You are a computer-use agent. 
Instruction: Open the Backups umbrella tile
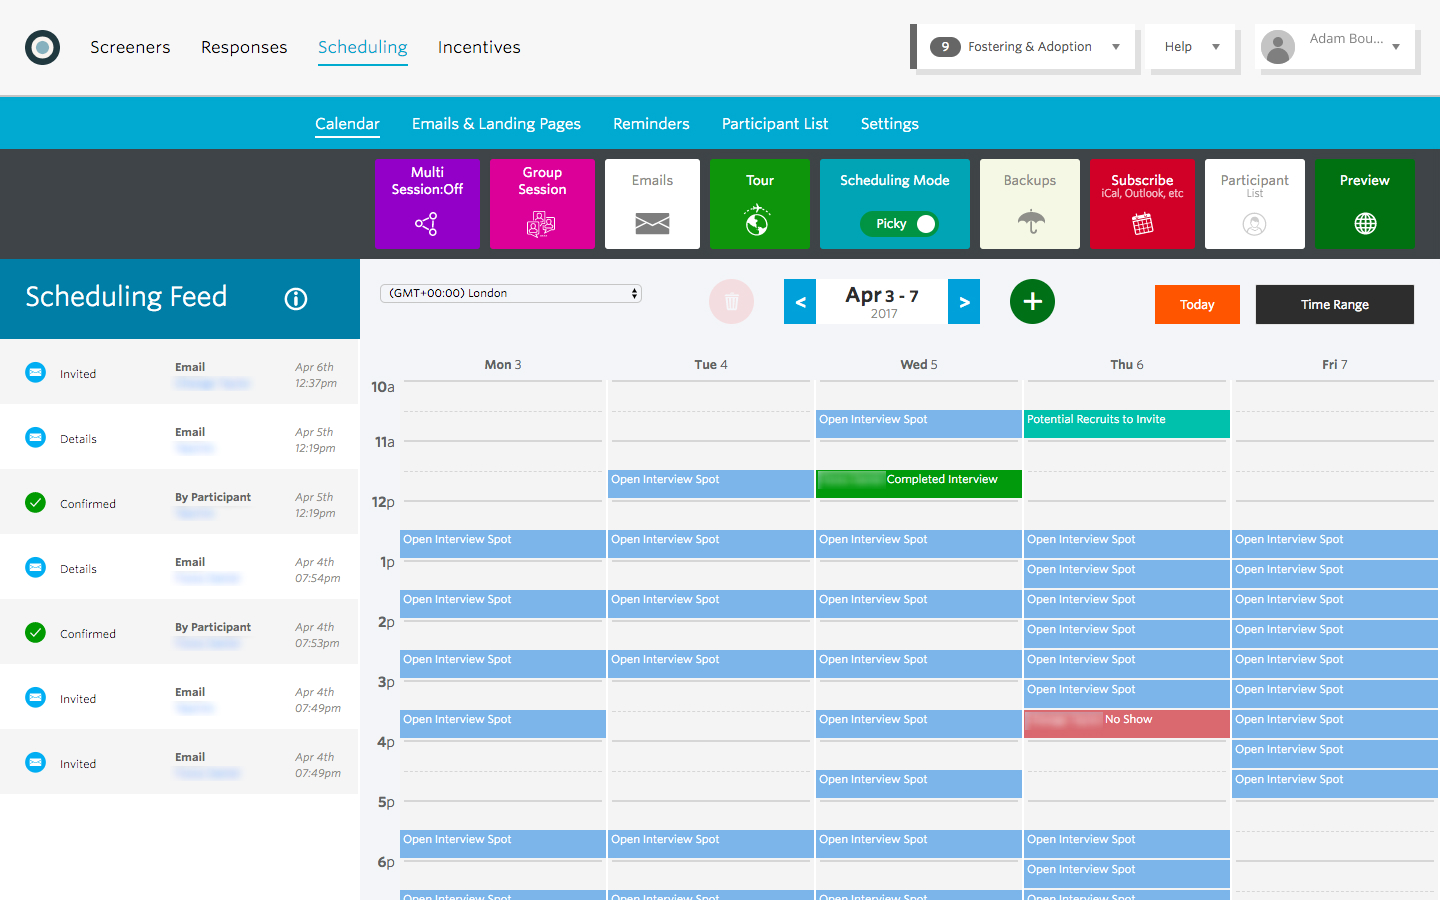point(1029,204)
